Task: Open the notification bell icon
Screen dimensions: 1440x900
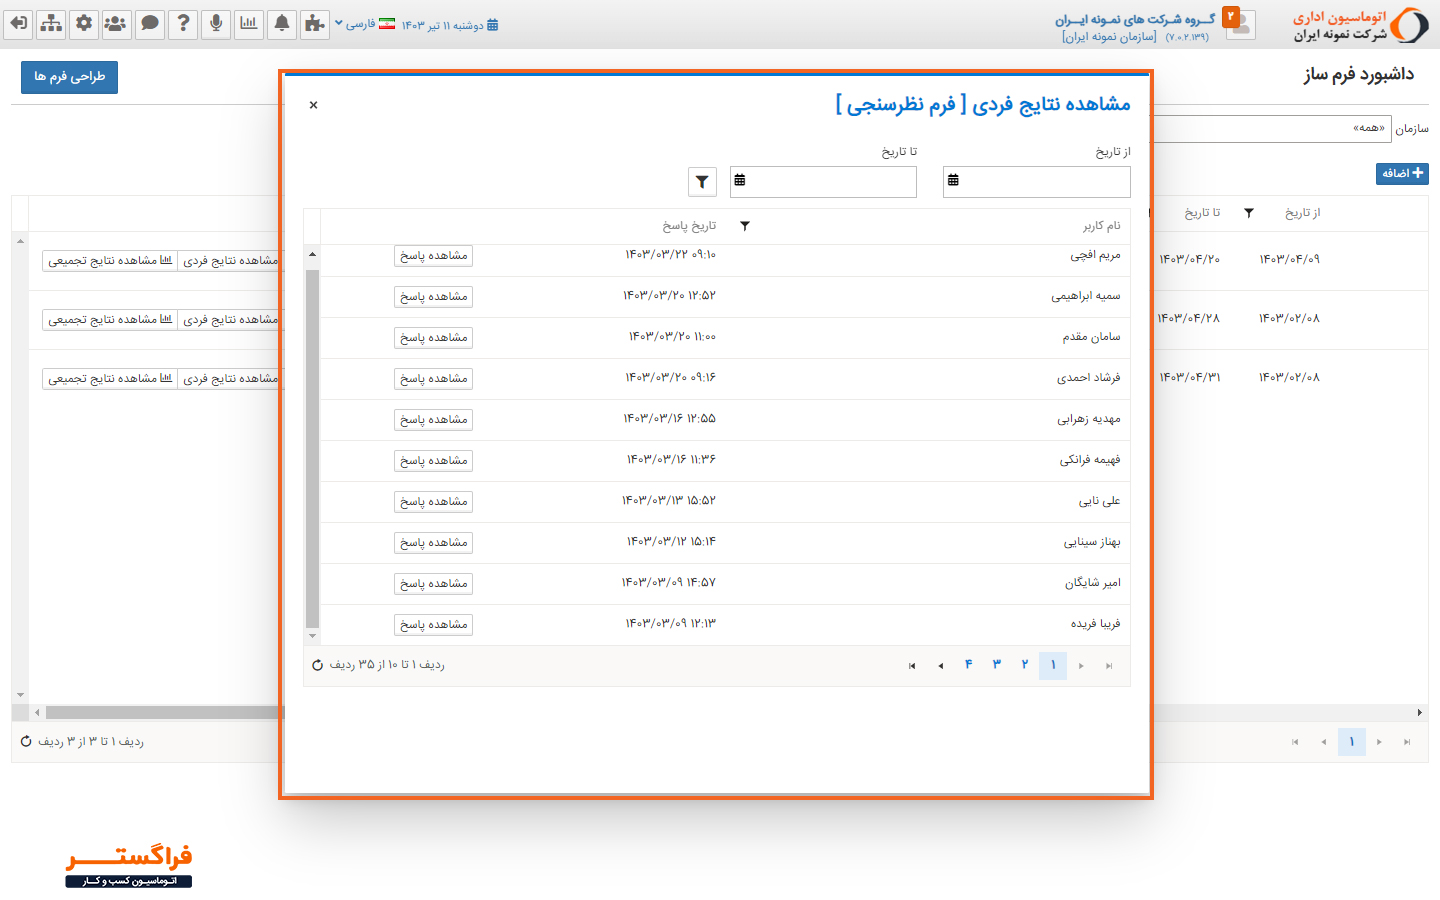Action: (x=283, y=24)
